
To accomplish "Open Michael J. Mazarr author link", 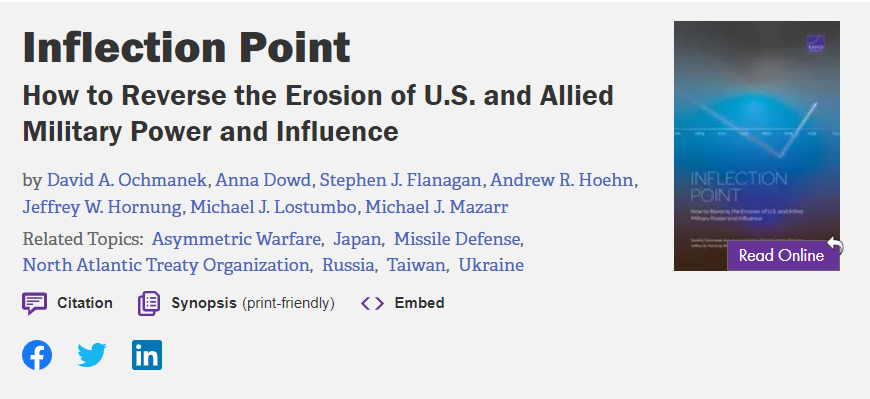I will pos(437,208).
